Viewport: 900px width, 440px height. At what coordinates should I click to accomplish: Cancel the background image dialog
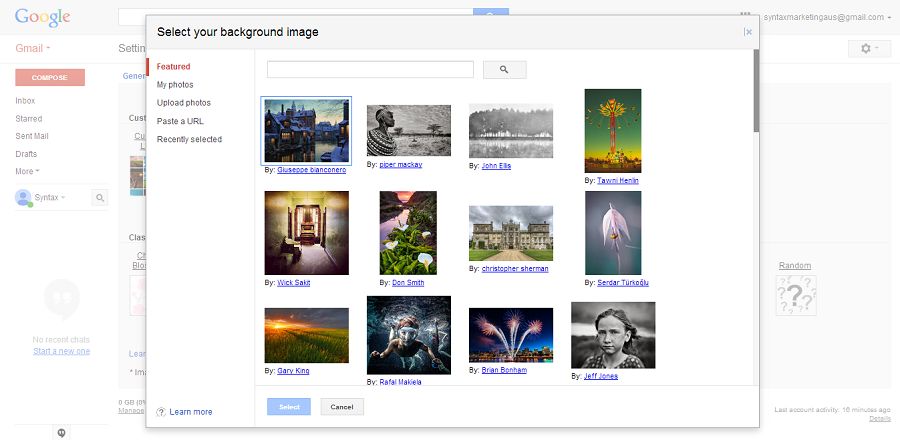[x=342, y=407]
